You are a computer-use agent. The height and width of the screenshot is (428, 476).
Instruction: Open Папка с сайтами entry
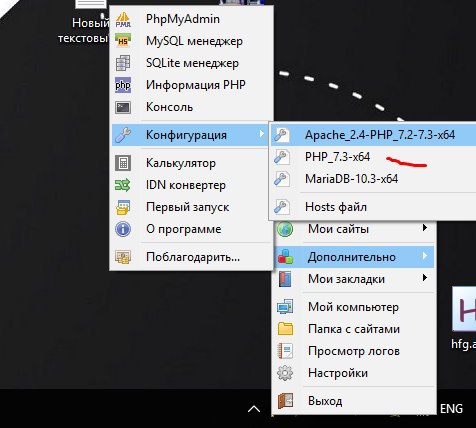click(354, 329)
